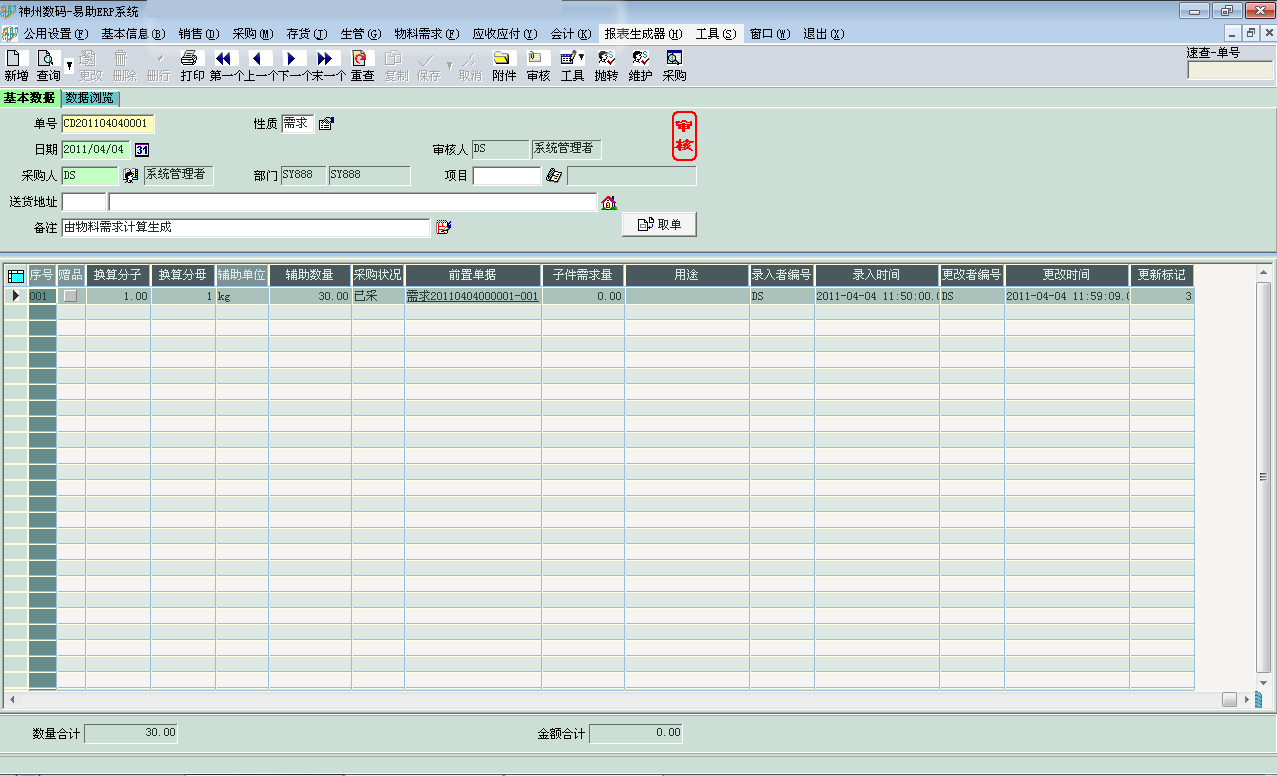Click the home icon beside 送货地址
This screenshot has width=1277, height=776.
pyautogui.click(x=609, y=203)
